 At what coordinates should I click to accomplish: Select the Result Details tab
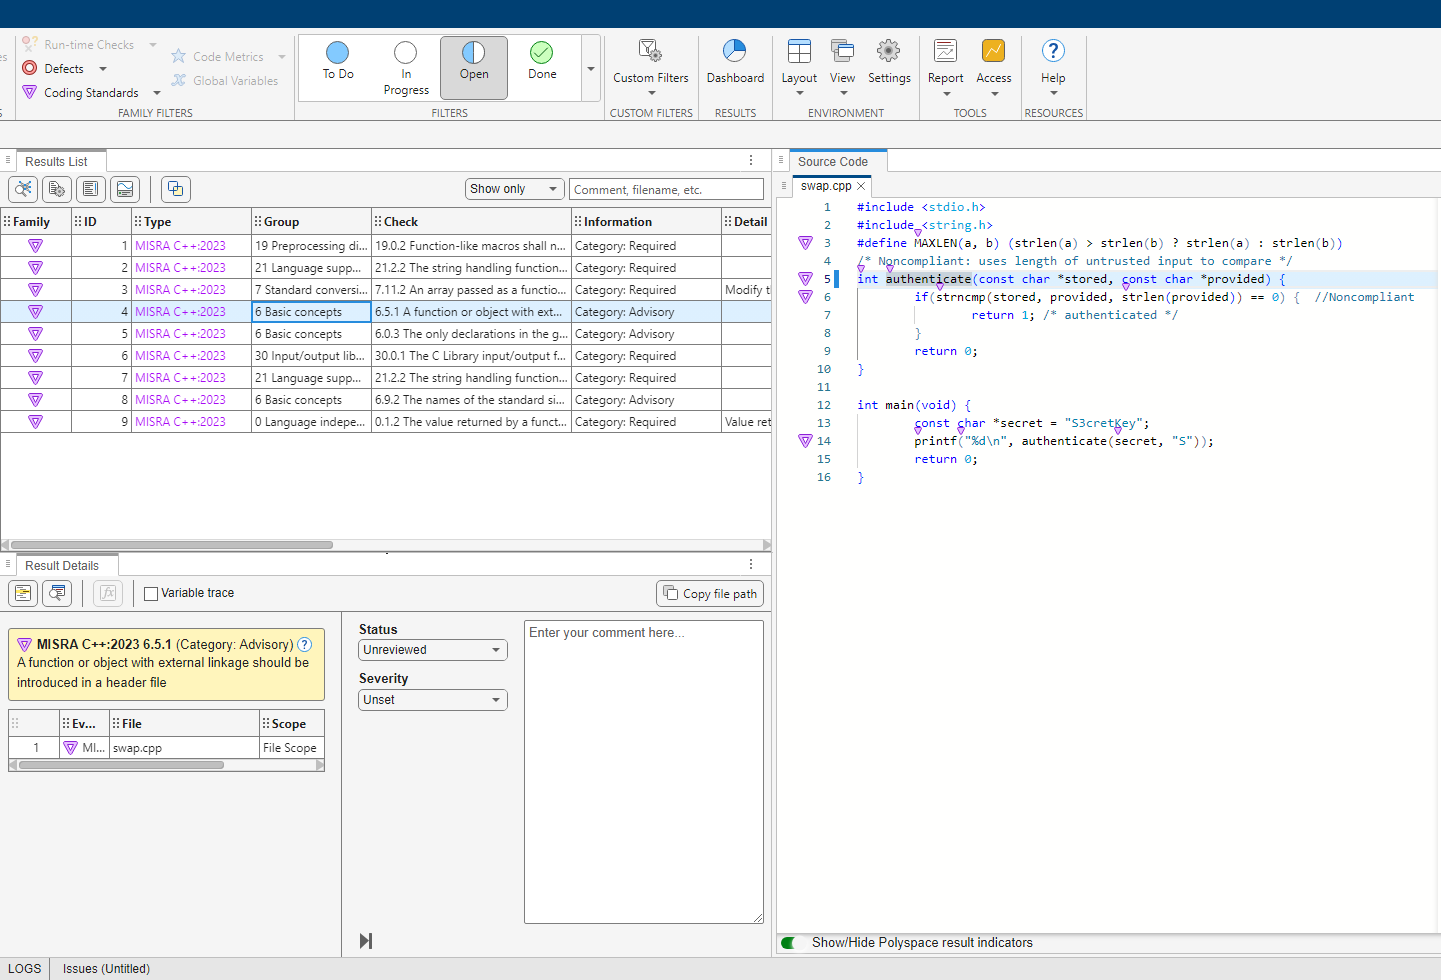62,566
